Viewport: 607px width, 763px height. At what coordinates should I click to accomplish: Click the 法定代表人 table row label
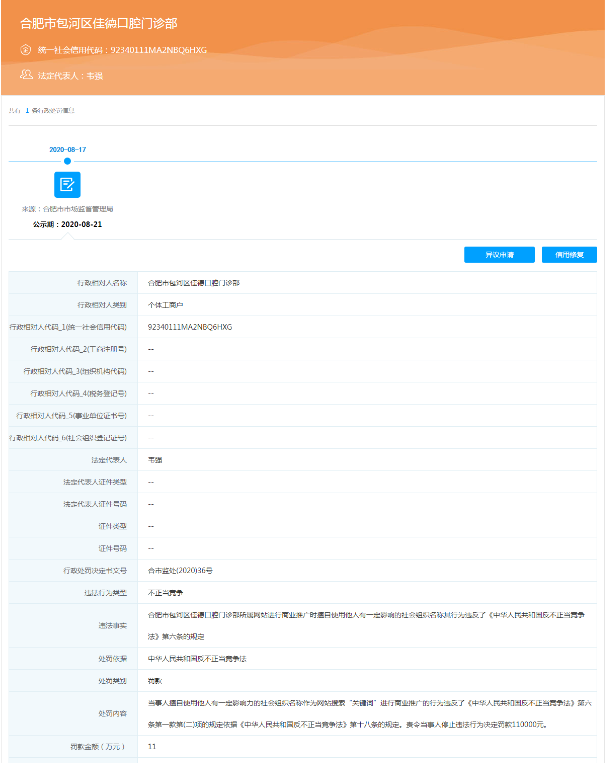tap(109, 460)
